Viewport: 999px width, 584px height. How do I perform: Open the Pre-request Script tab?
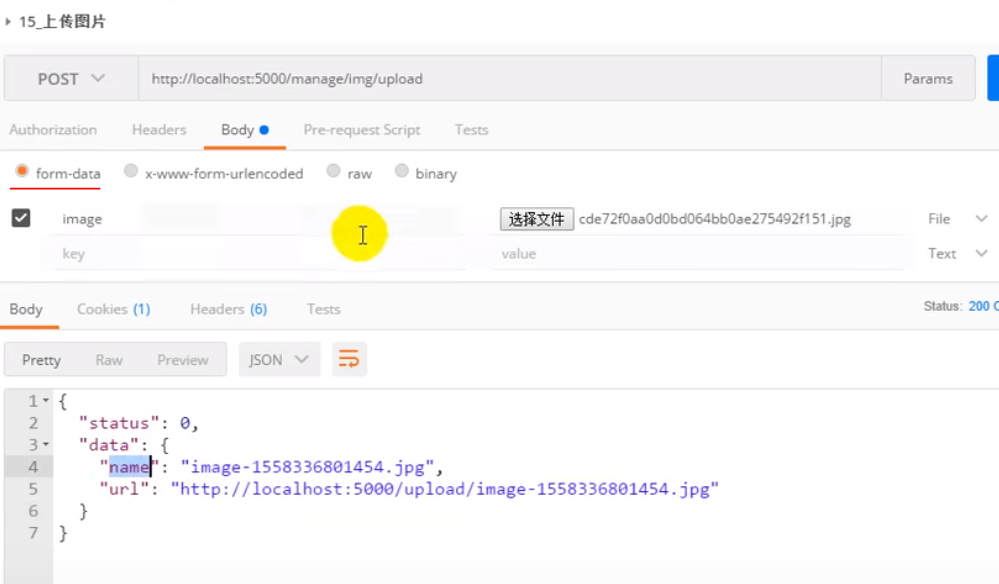[x=362, y=130]
